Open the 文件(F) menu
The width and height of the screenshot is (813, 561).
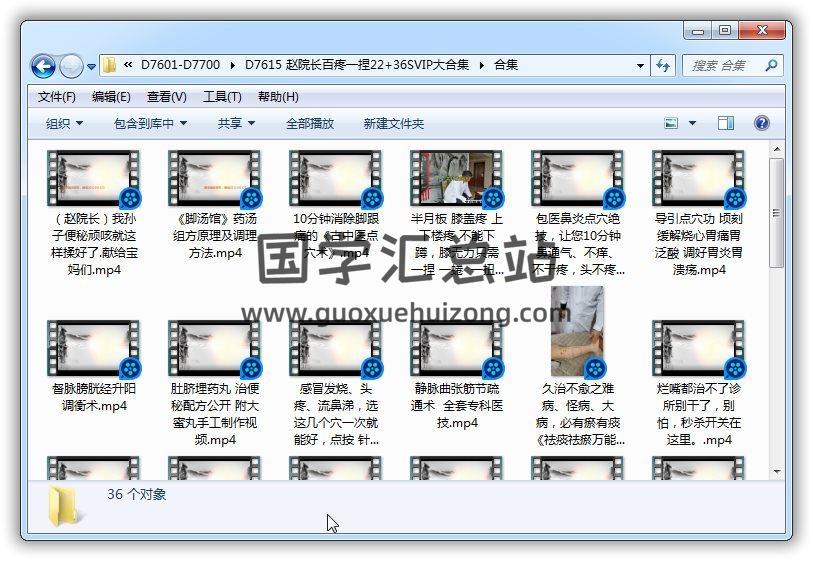click(57, 97)
